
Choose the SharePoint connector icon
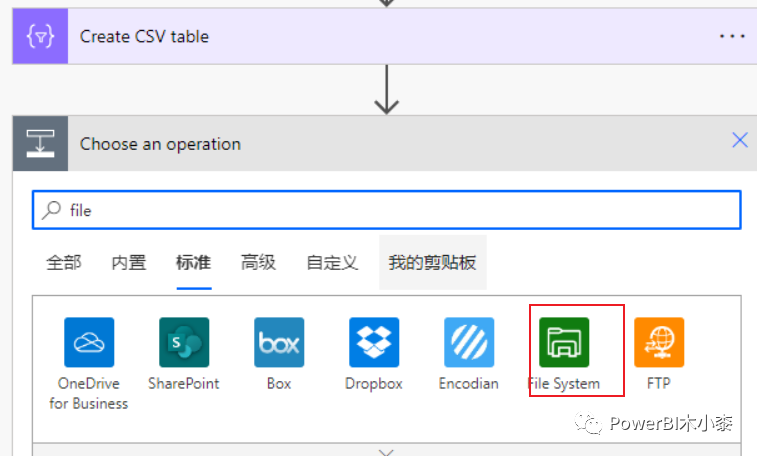point(184,342)
